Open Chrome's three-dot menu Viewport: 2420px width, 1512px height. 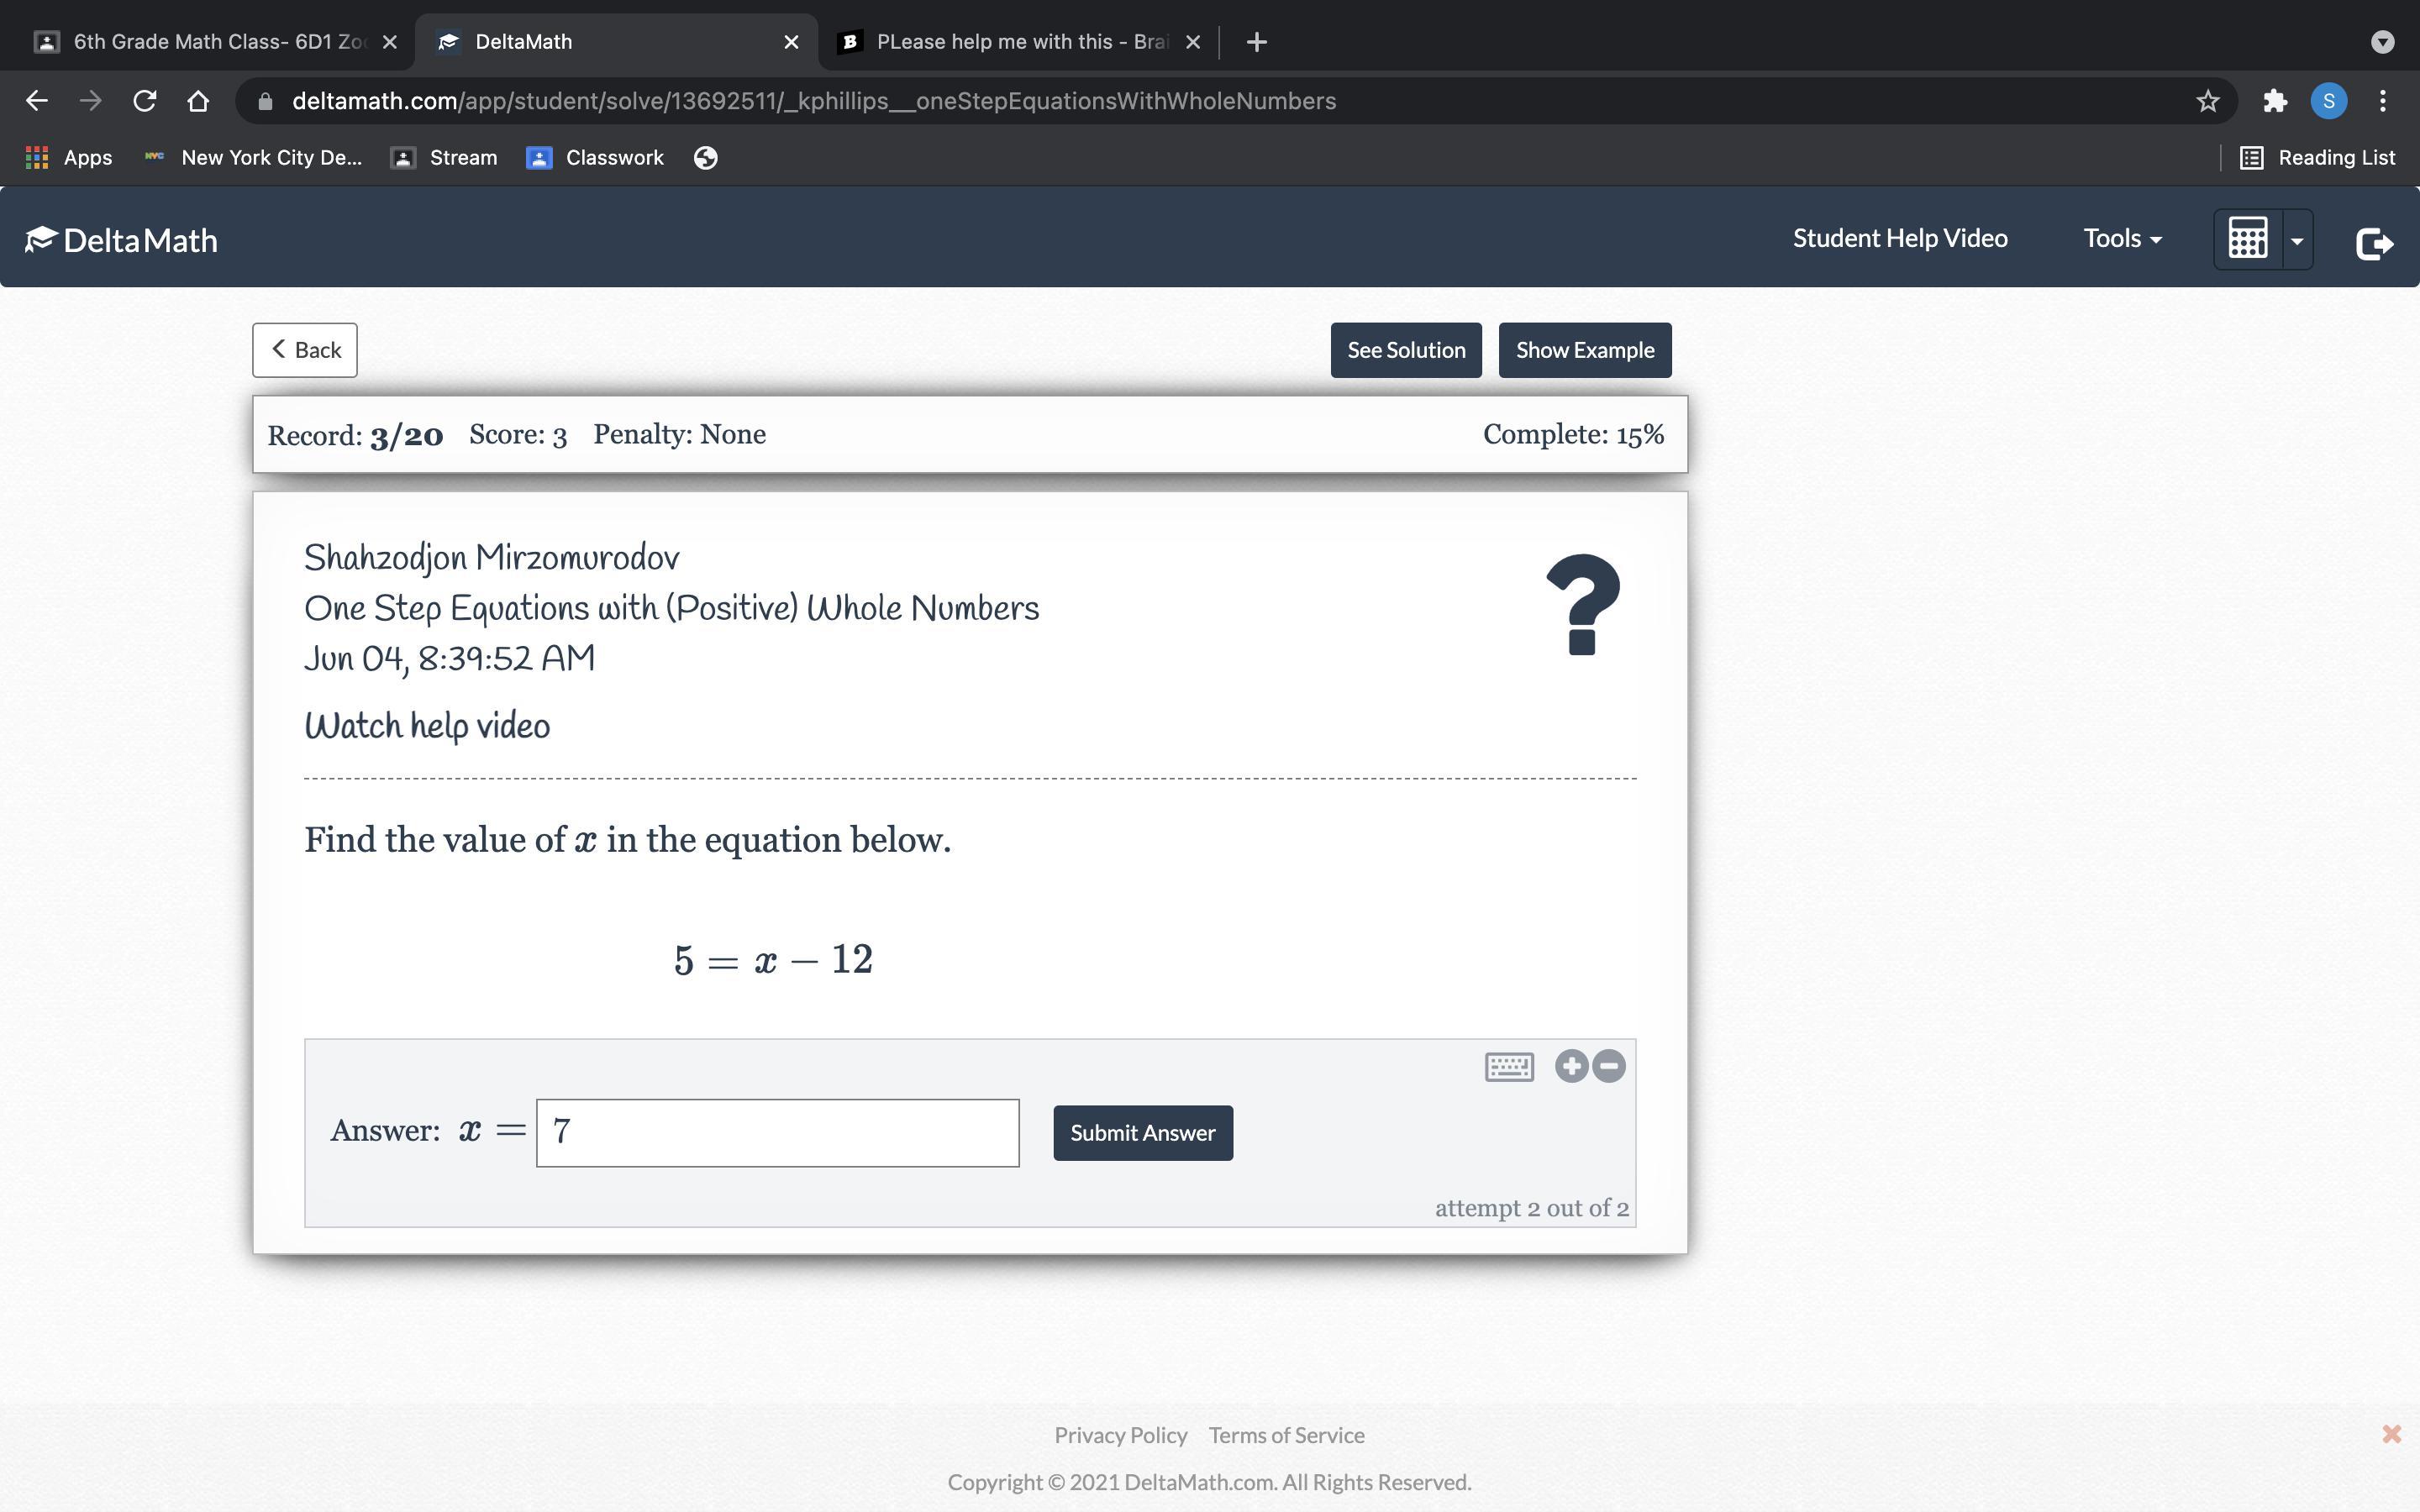2383,101
